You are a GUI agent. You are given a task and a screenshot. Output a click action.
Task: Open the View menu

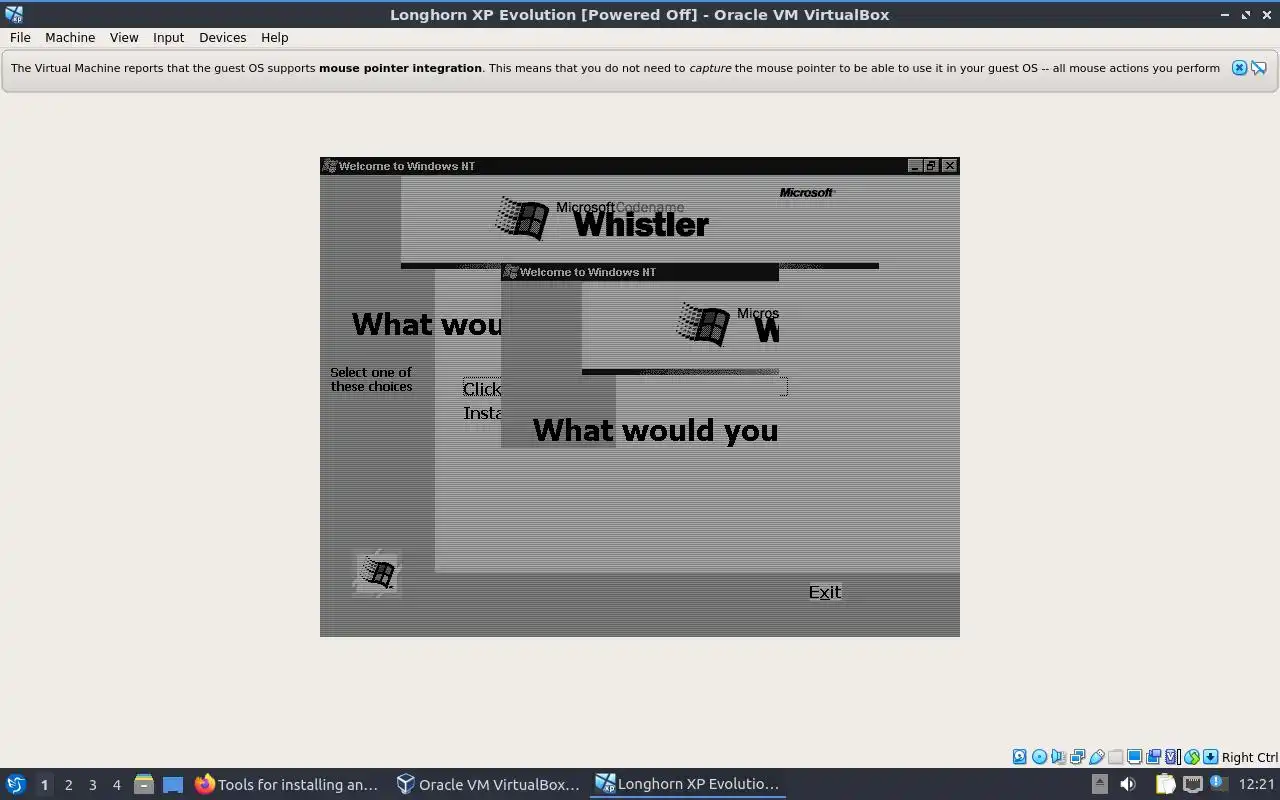(x=124, y=37)
